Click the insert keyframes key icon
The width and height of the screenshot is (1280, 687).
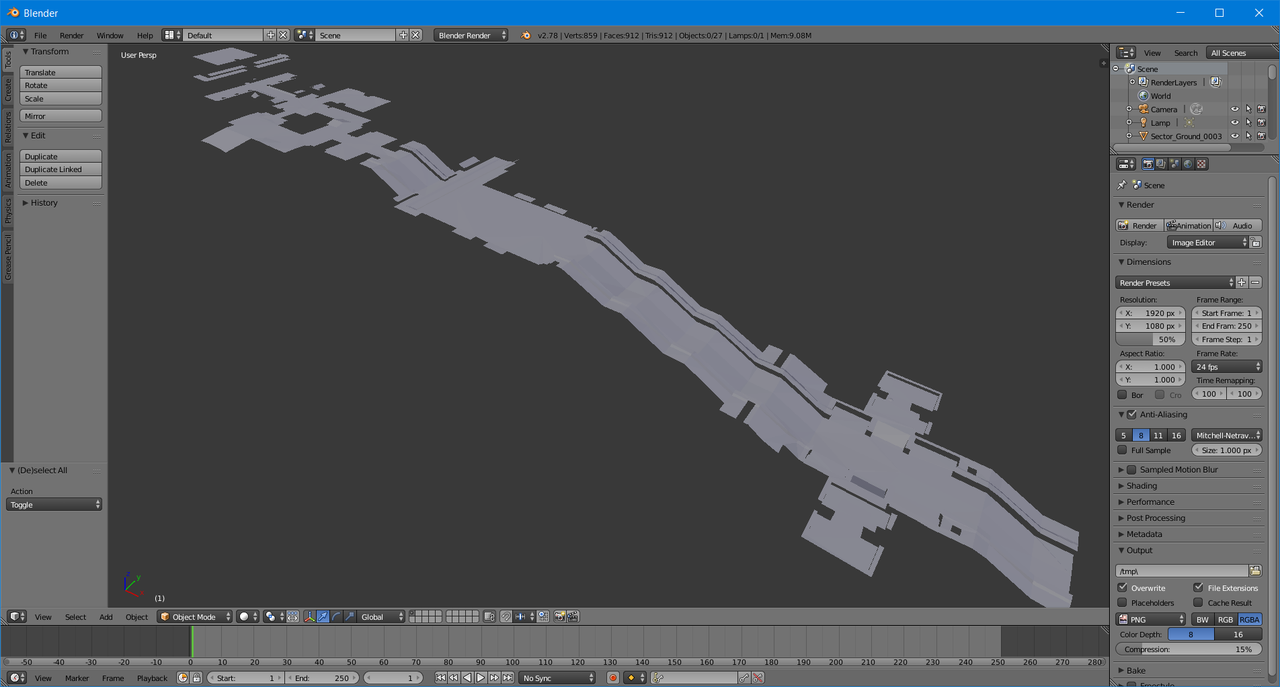click(743, 678)
